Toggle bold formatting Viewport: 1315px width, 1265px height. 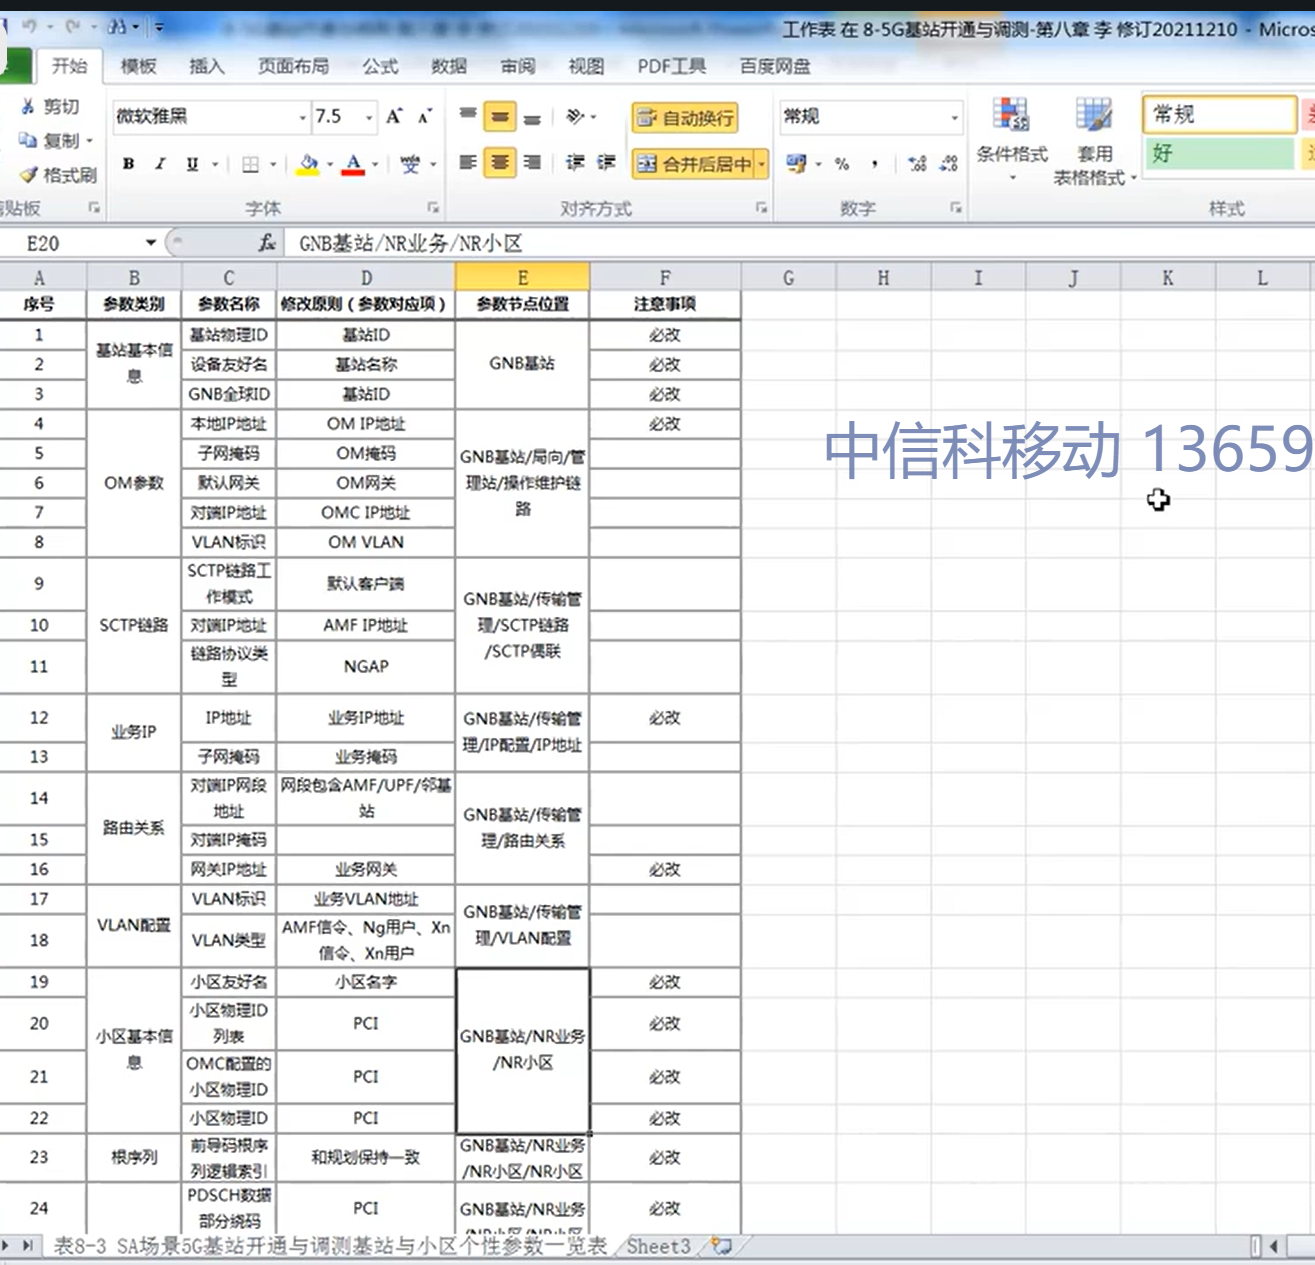tap(129, 164)
